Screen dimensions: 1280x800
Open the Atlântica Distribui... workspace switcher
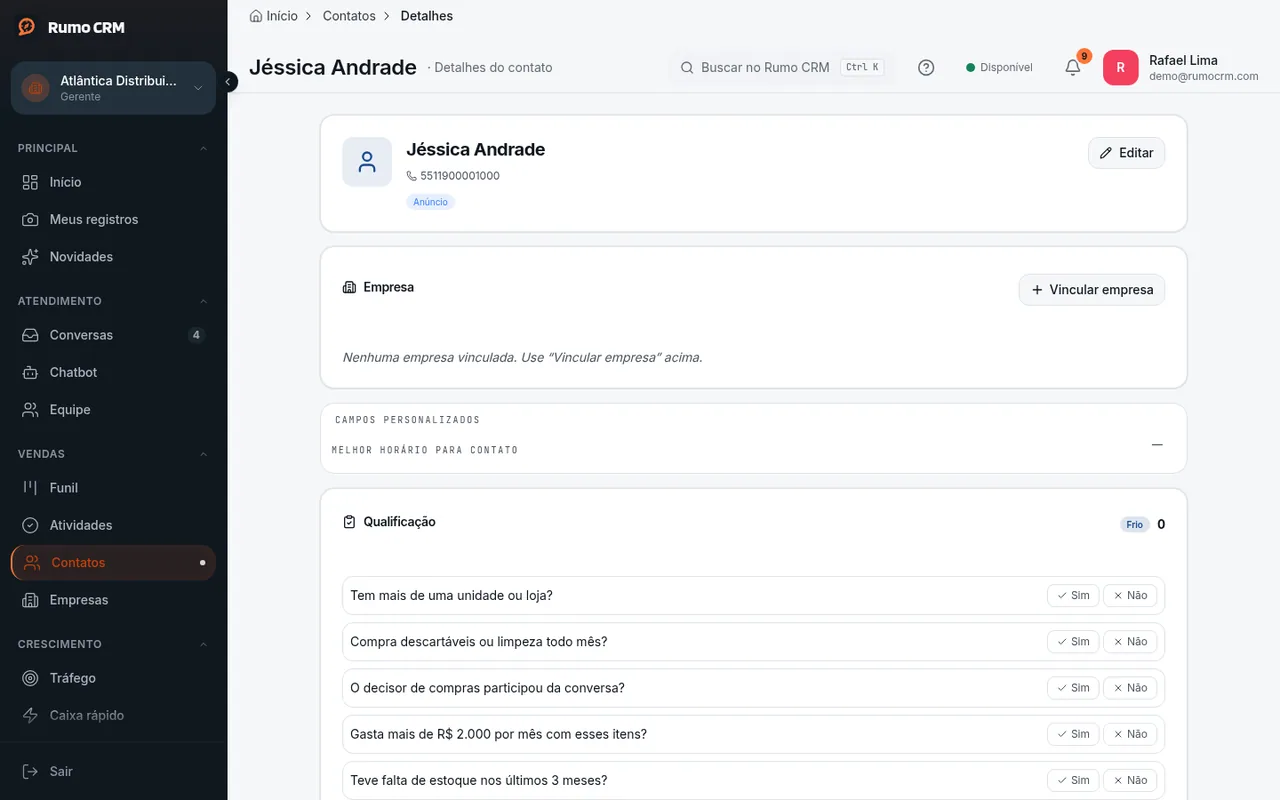pos(113,88)
